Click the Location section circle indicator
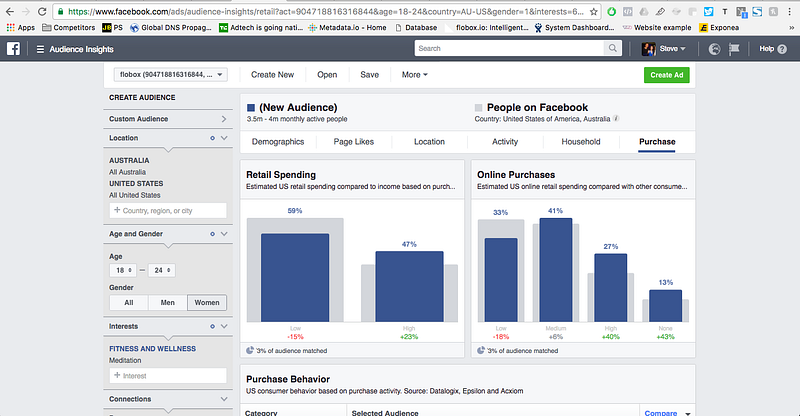Image resolution: width=800 pixels, height=416 pixels. click(212, 138)
